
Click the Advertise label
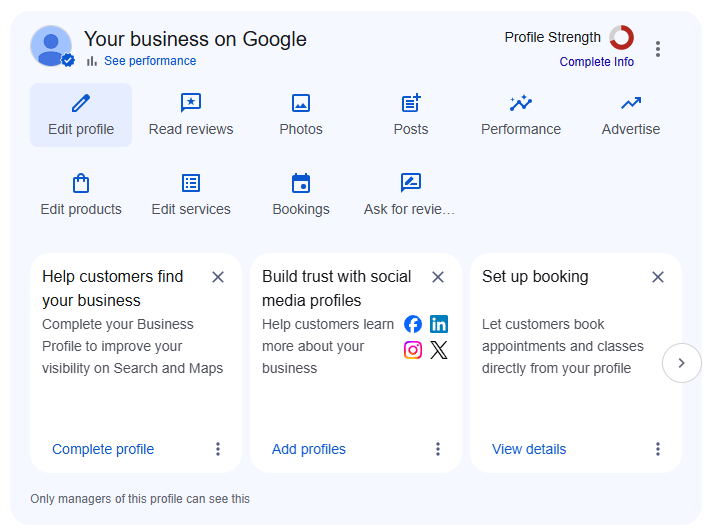pyautogui.click(x=631, y=129)
